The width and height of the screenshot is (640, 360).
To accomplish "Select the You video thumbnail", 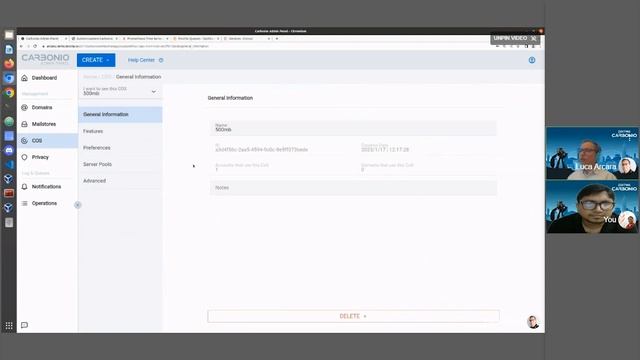I will coord(592,207).
